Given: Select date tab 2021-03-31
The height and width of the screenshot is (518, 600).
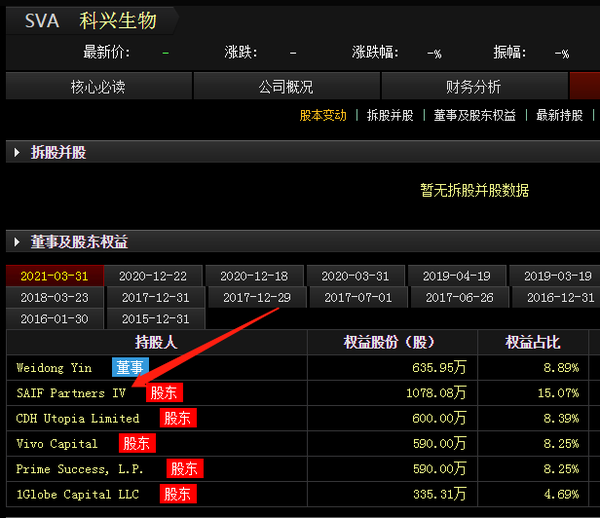Looking at the screenshot, I should (x=54, y=276).
